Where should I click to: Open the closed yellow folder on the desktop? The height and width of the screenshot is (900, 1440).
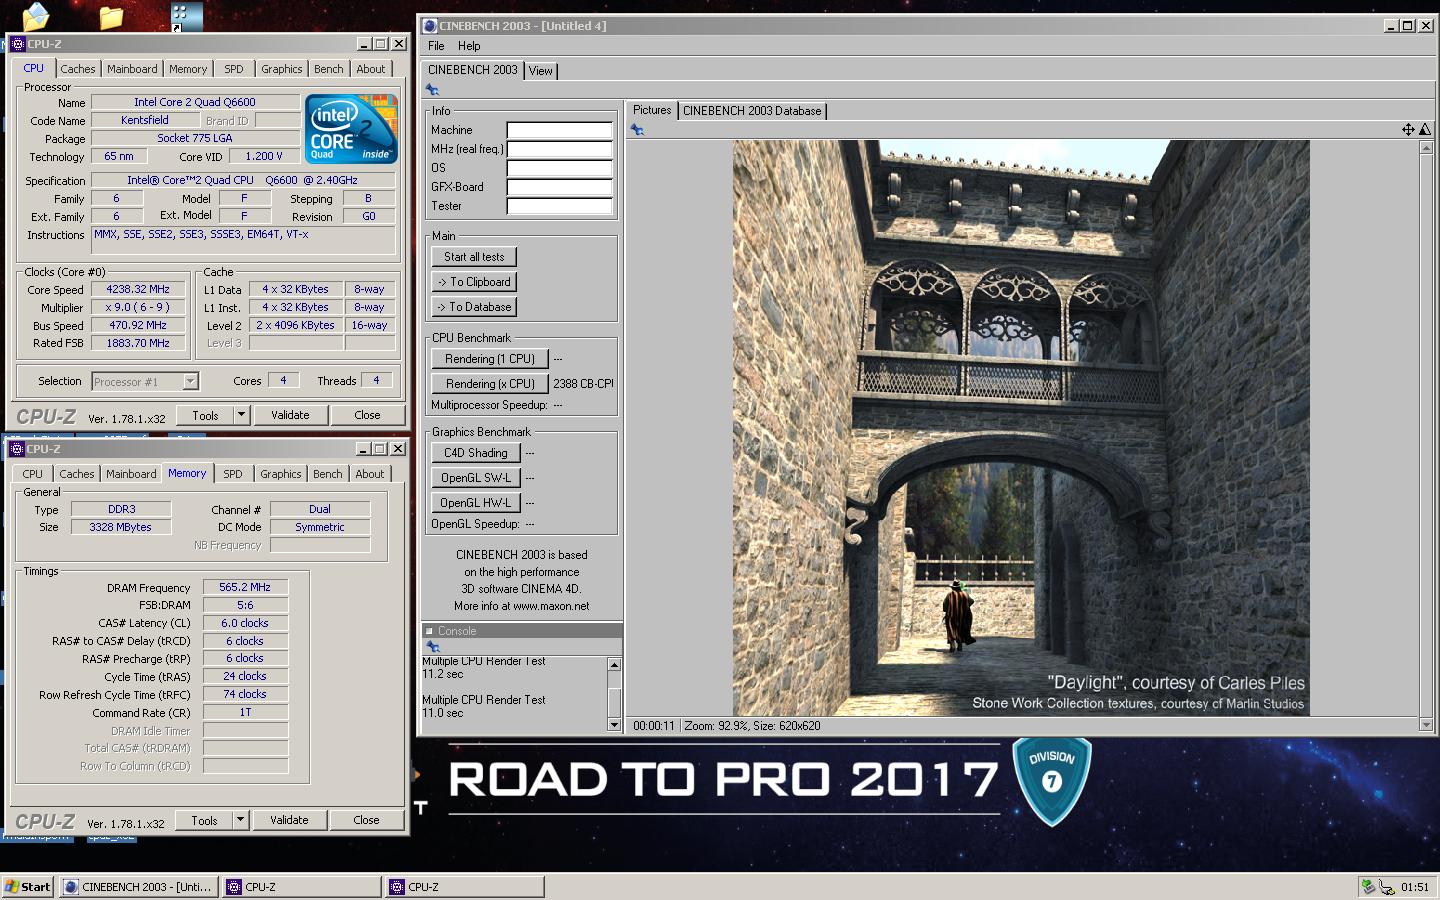[x=111, y=17]
